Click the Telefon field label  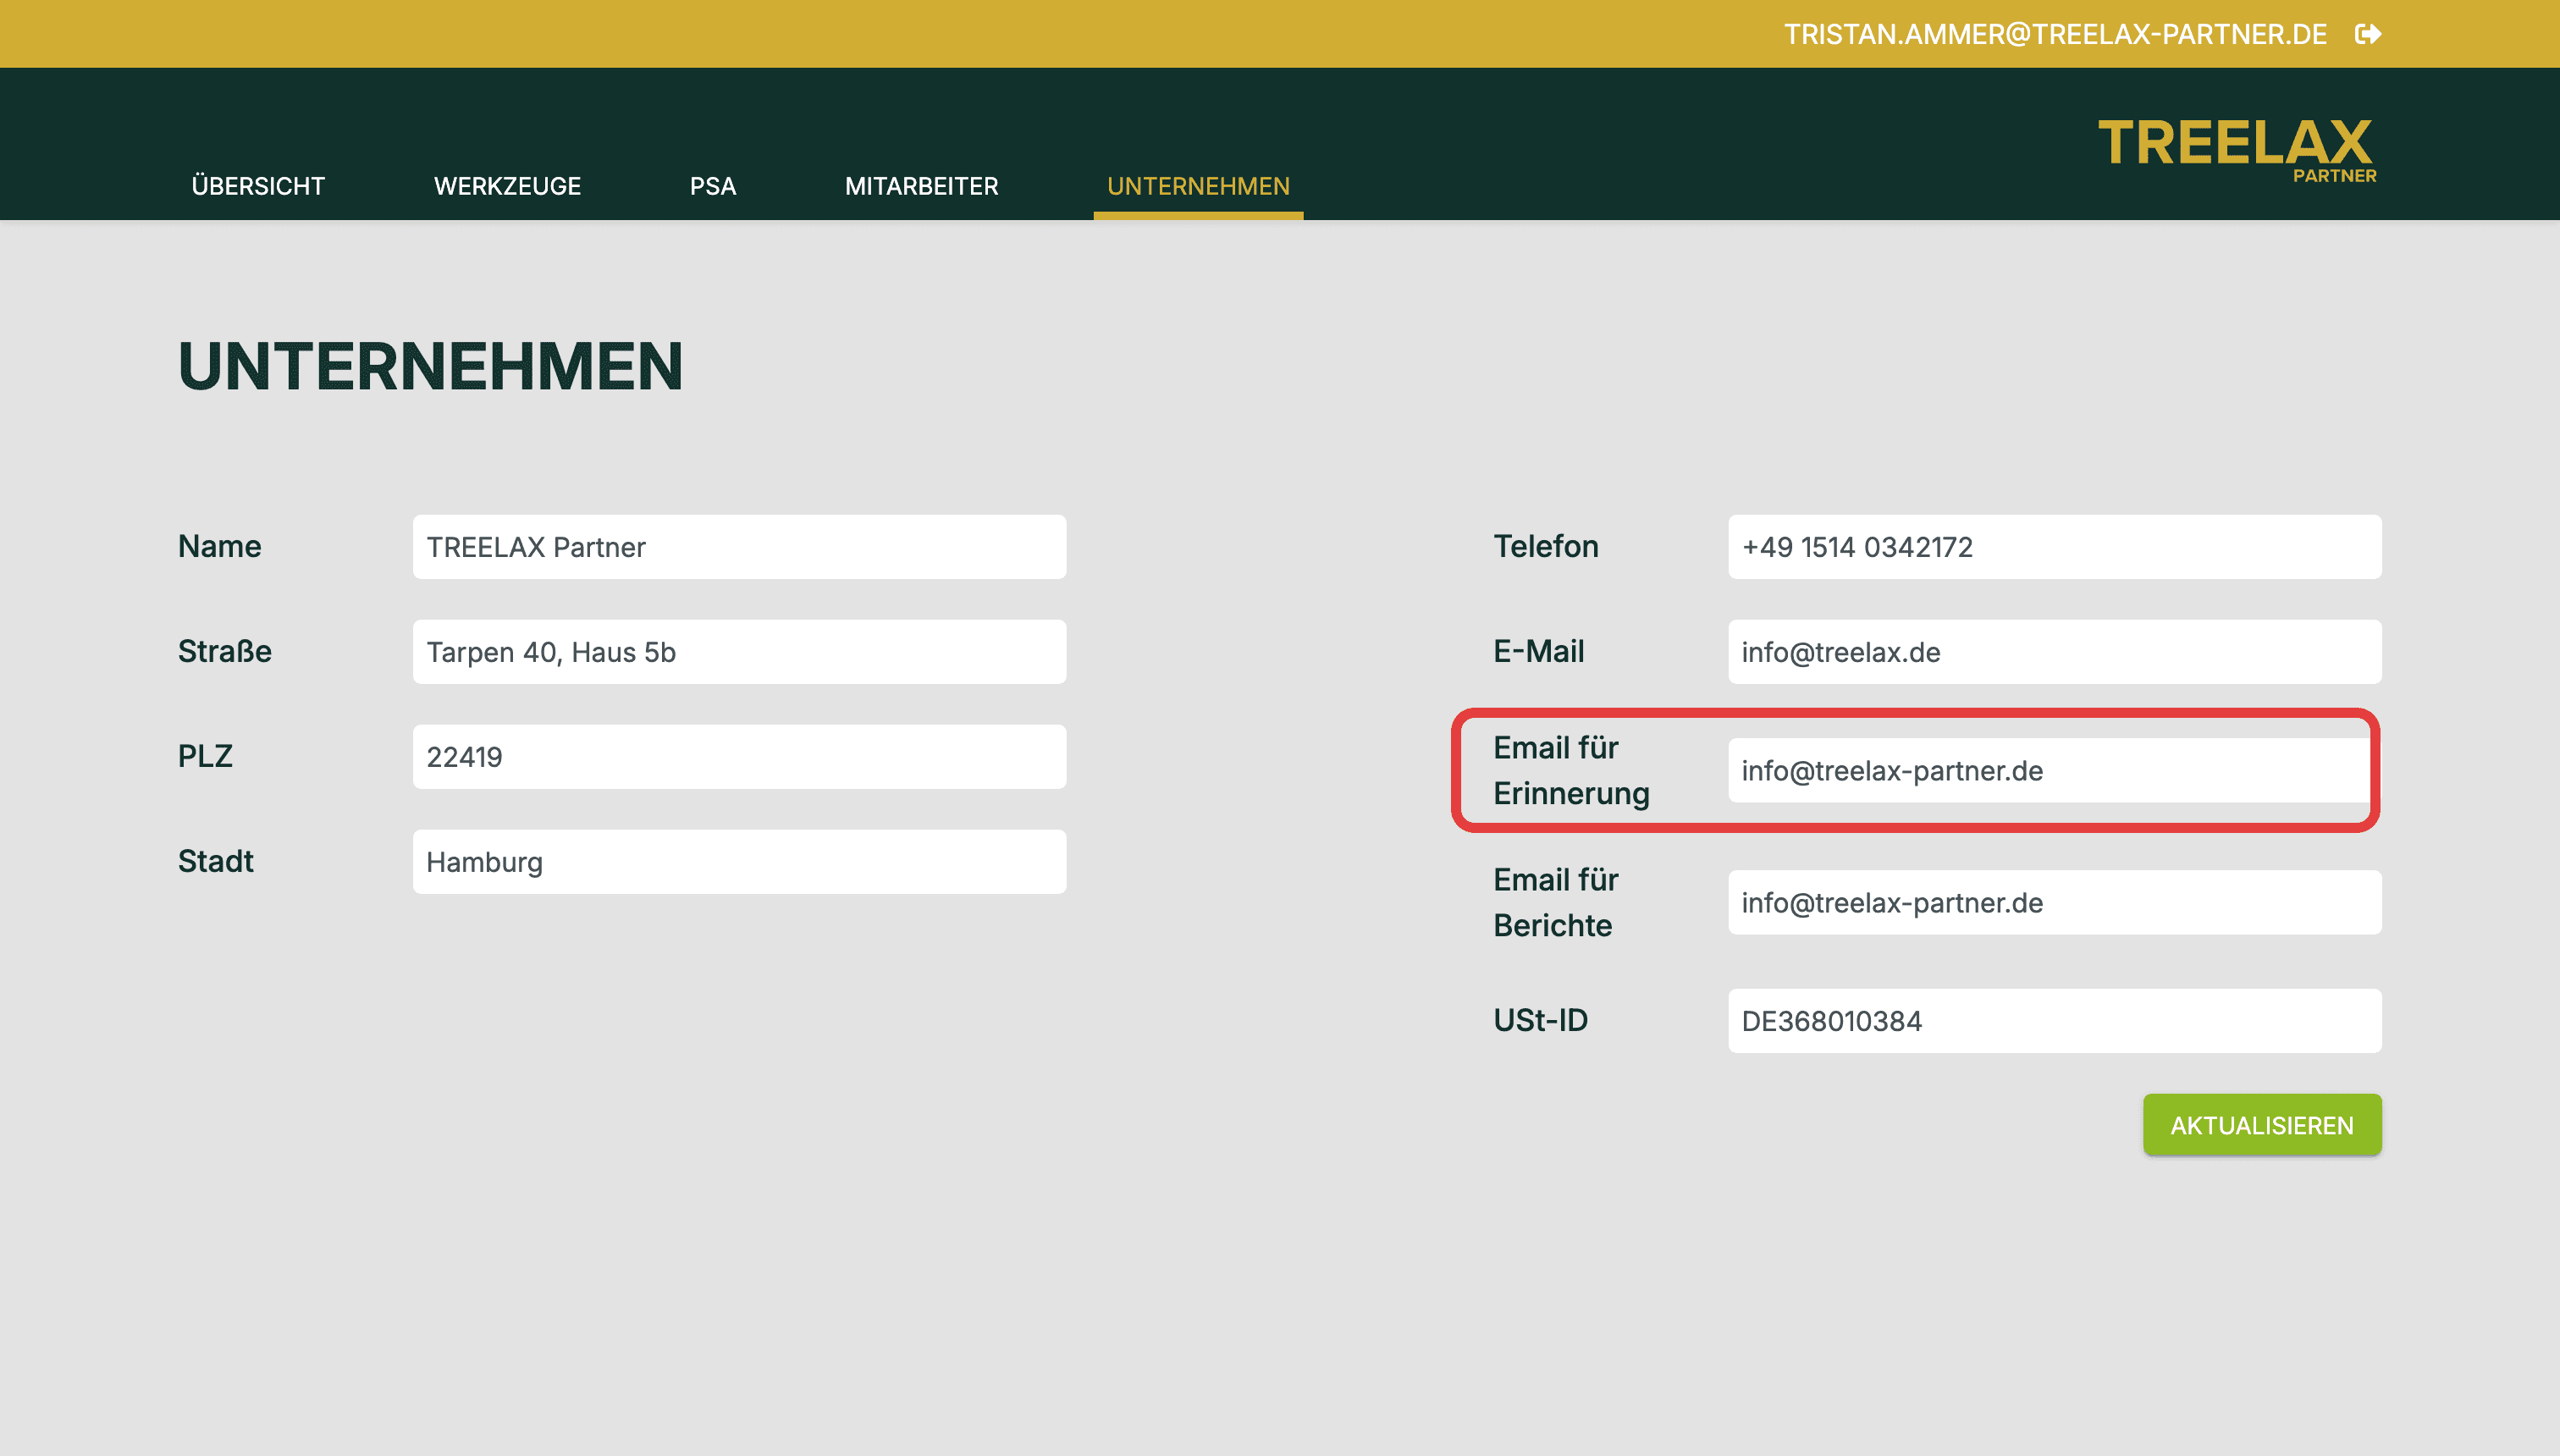[x=1546, y=546]
